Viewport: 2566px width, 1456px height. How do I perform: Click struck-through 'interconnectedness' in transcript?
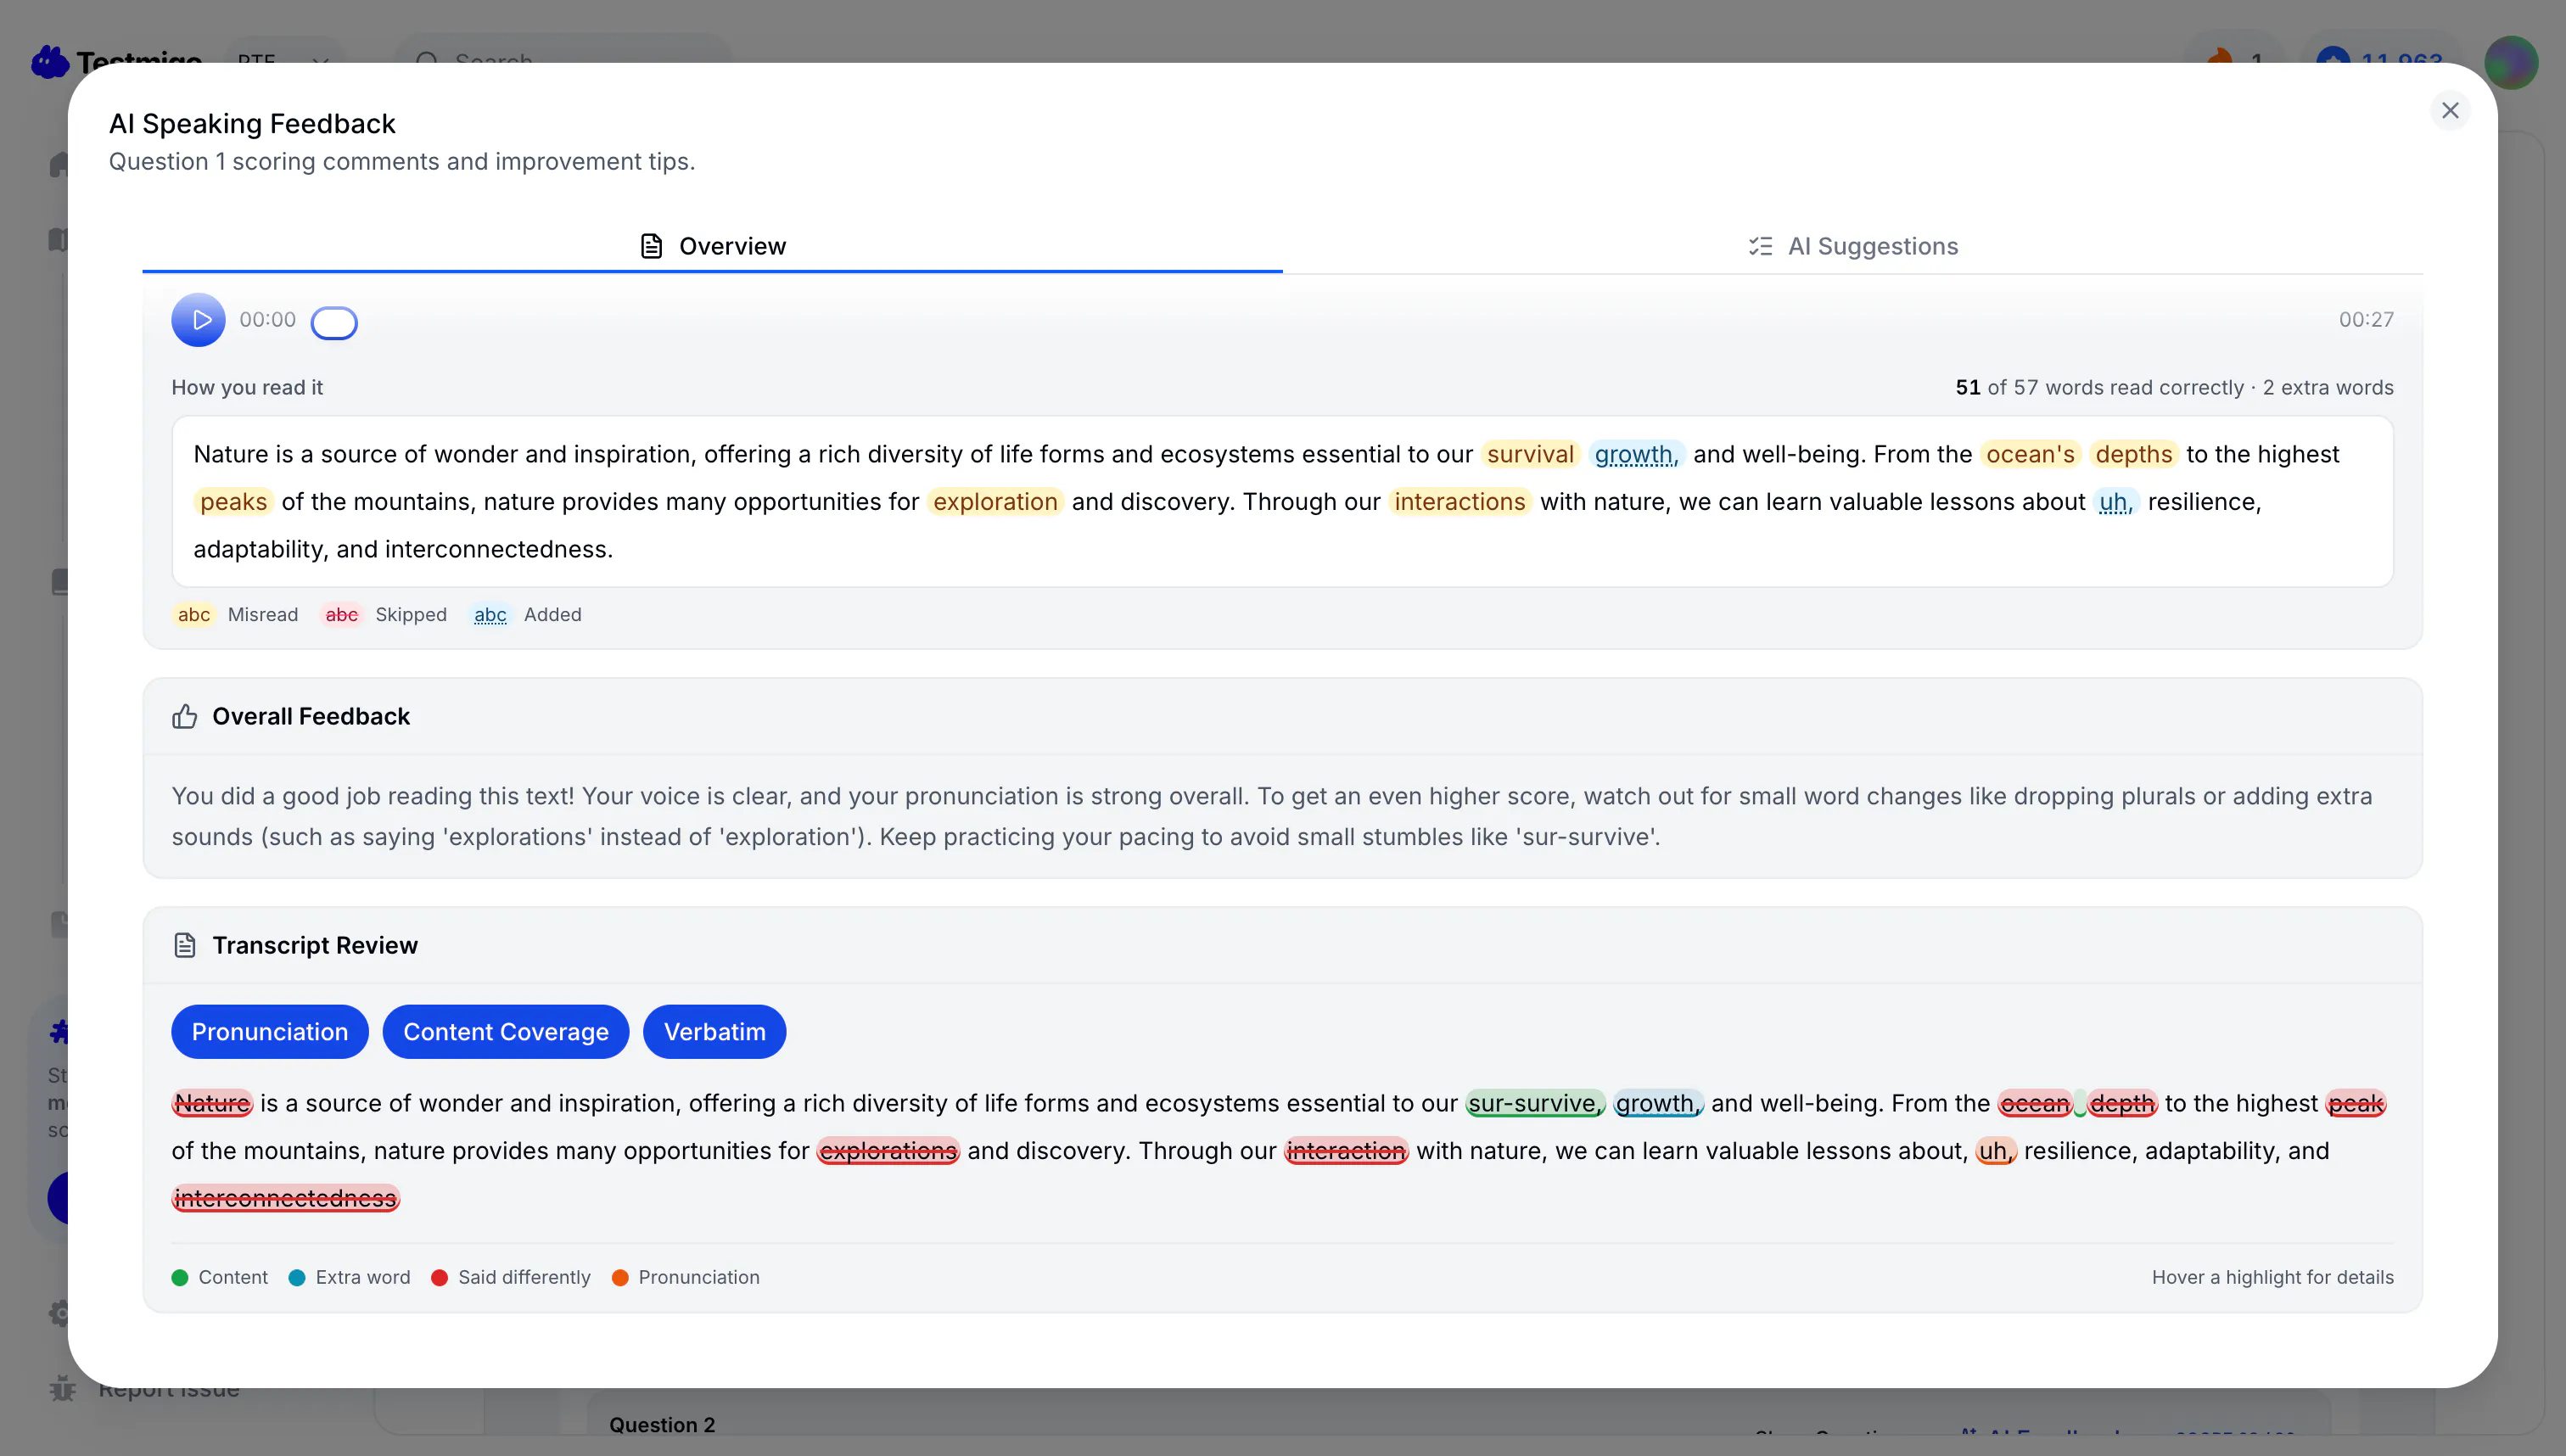[x=286, y=1199]
